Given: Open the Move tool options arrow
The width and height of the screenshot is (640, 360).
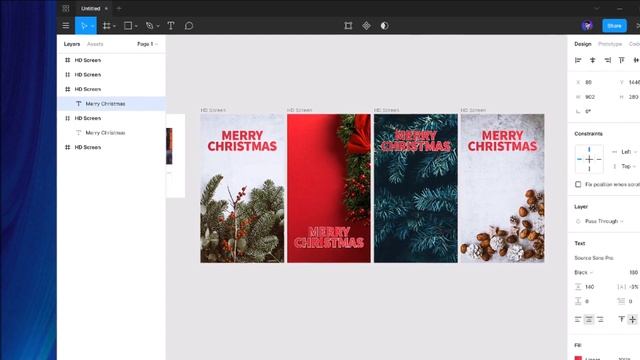Looking at the screenshot, I should (x=93, y=26).
